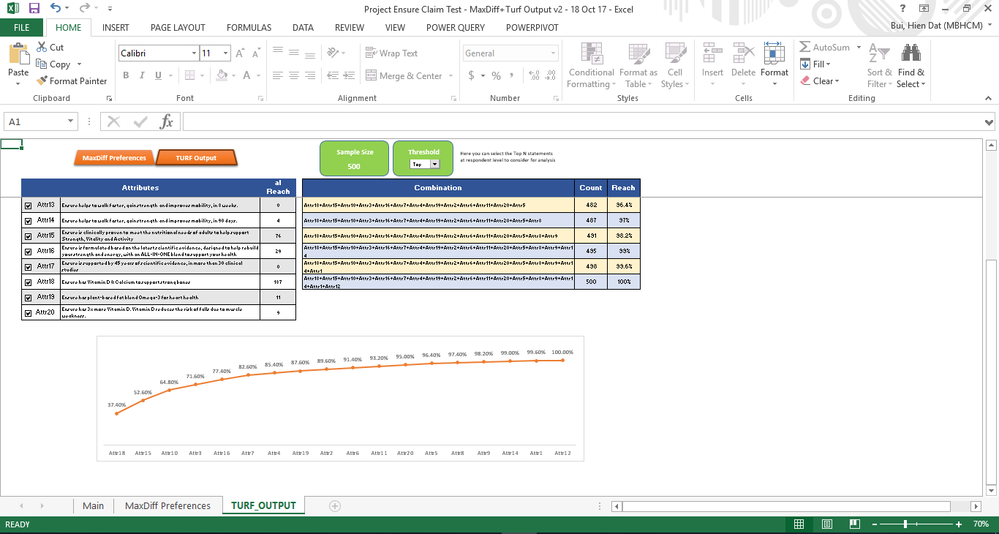Image resolution: width=999 pixels, height=534 pixels.
Task: Save the workbook using the save icon
Action: [34, 9]
